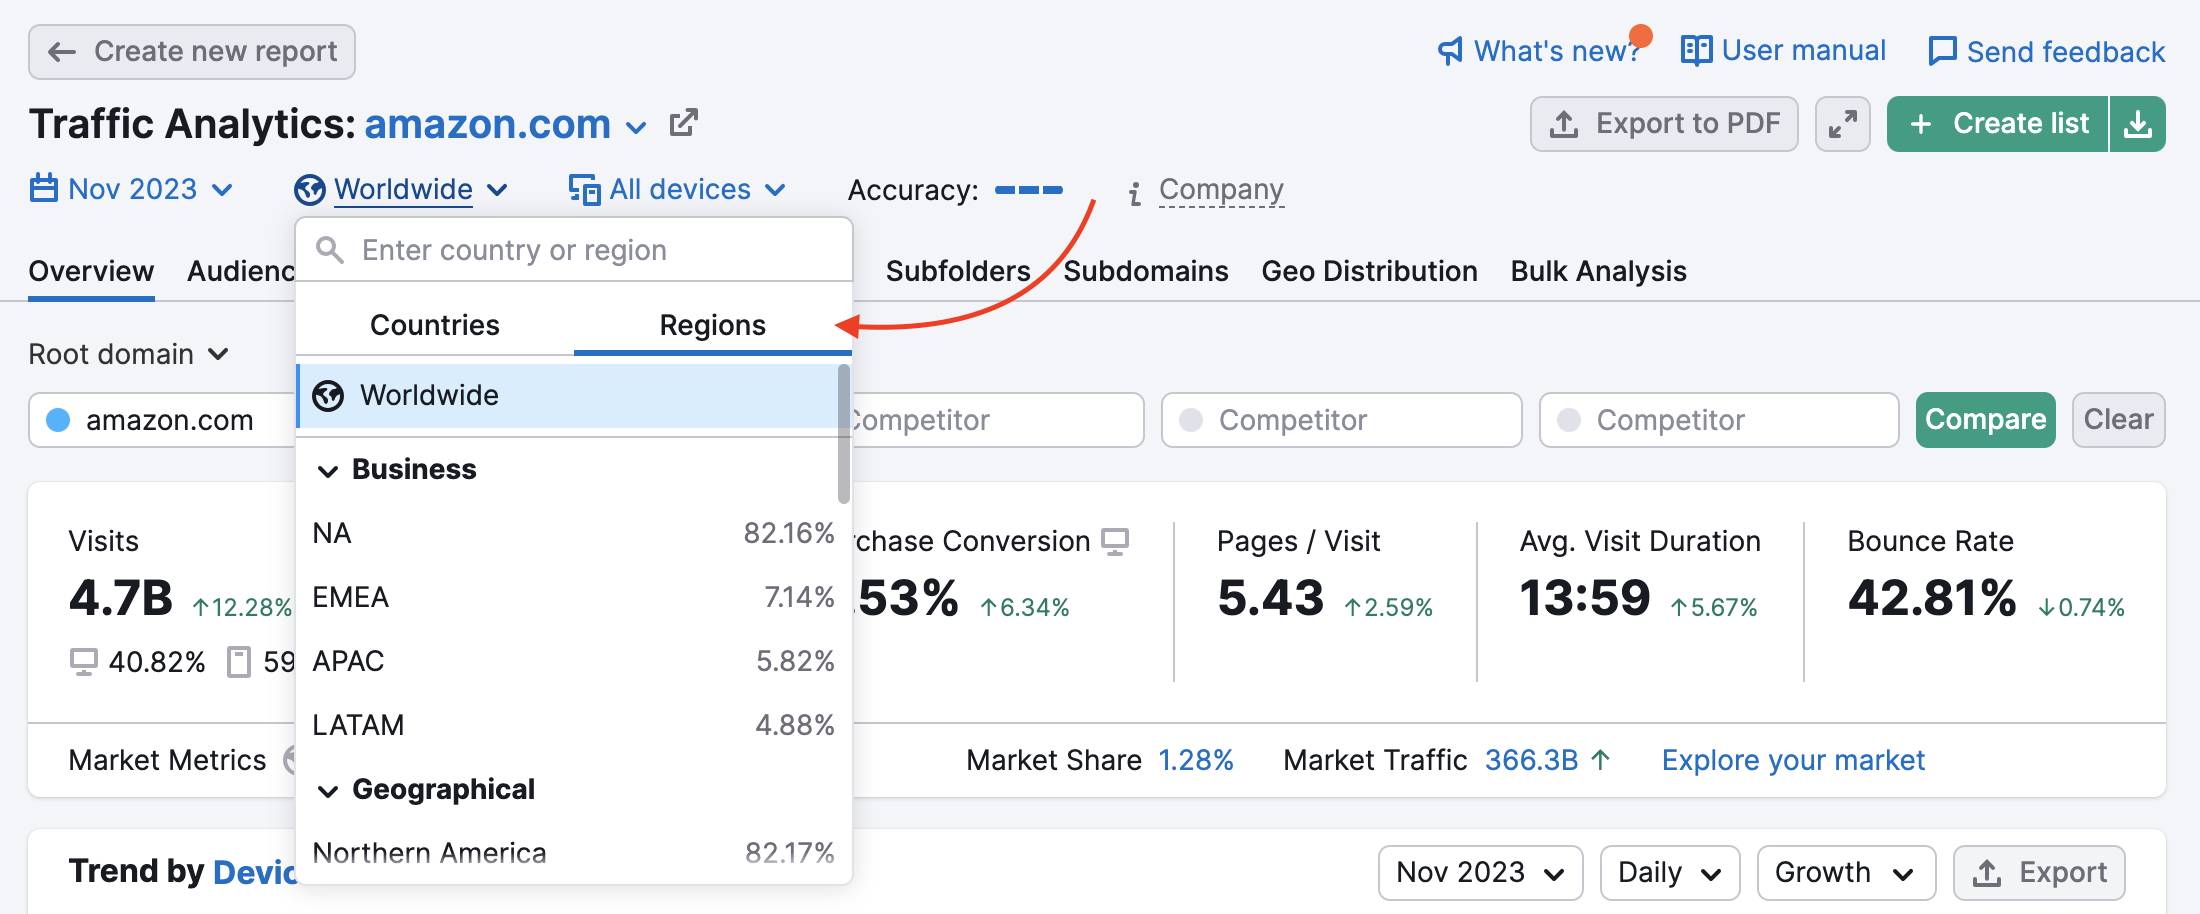Image resolution: width=2200 pixels, height=914 pixels.
Task: Open external link icon beside amazon.com
Action: click(x=684, y=123)
